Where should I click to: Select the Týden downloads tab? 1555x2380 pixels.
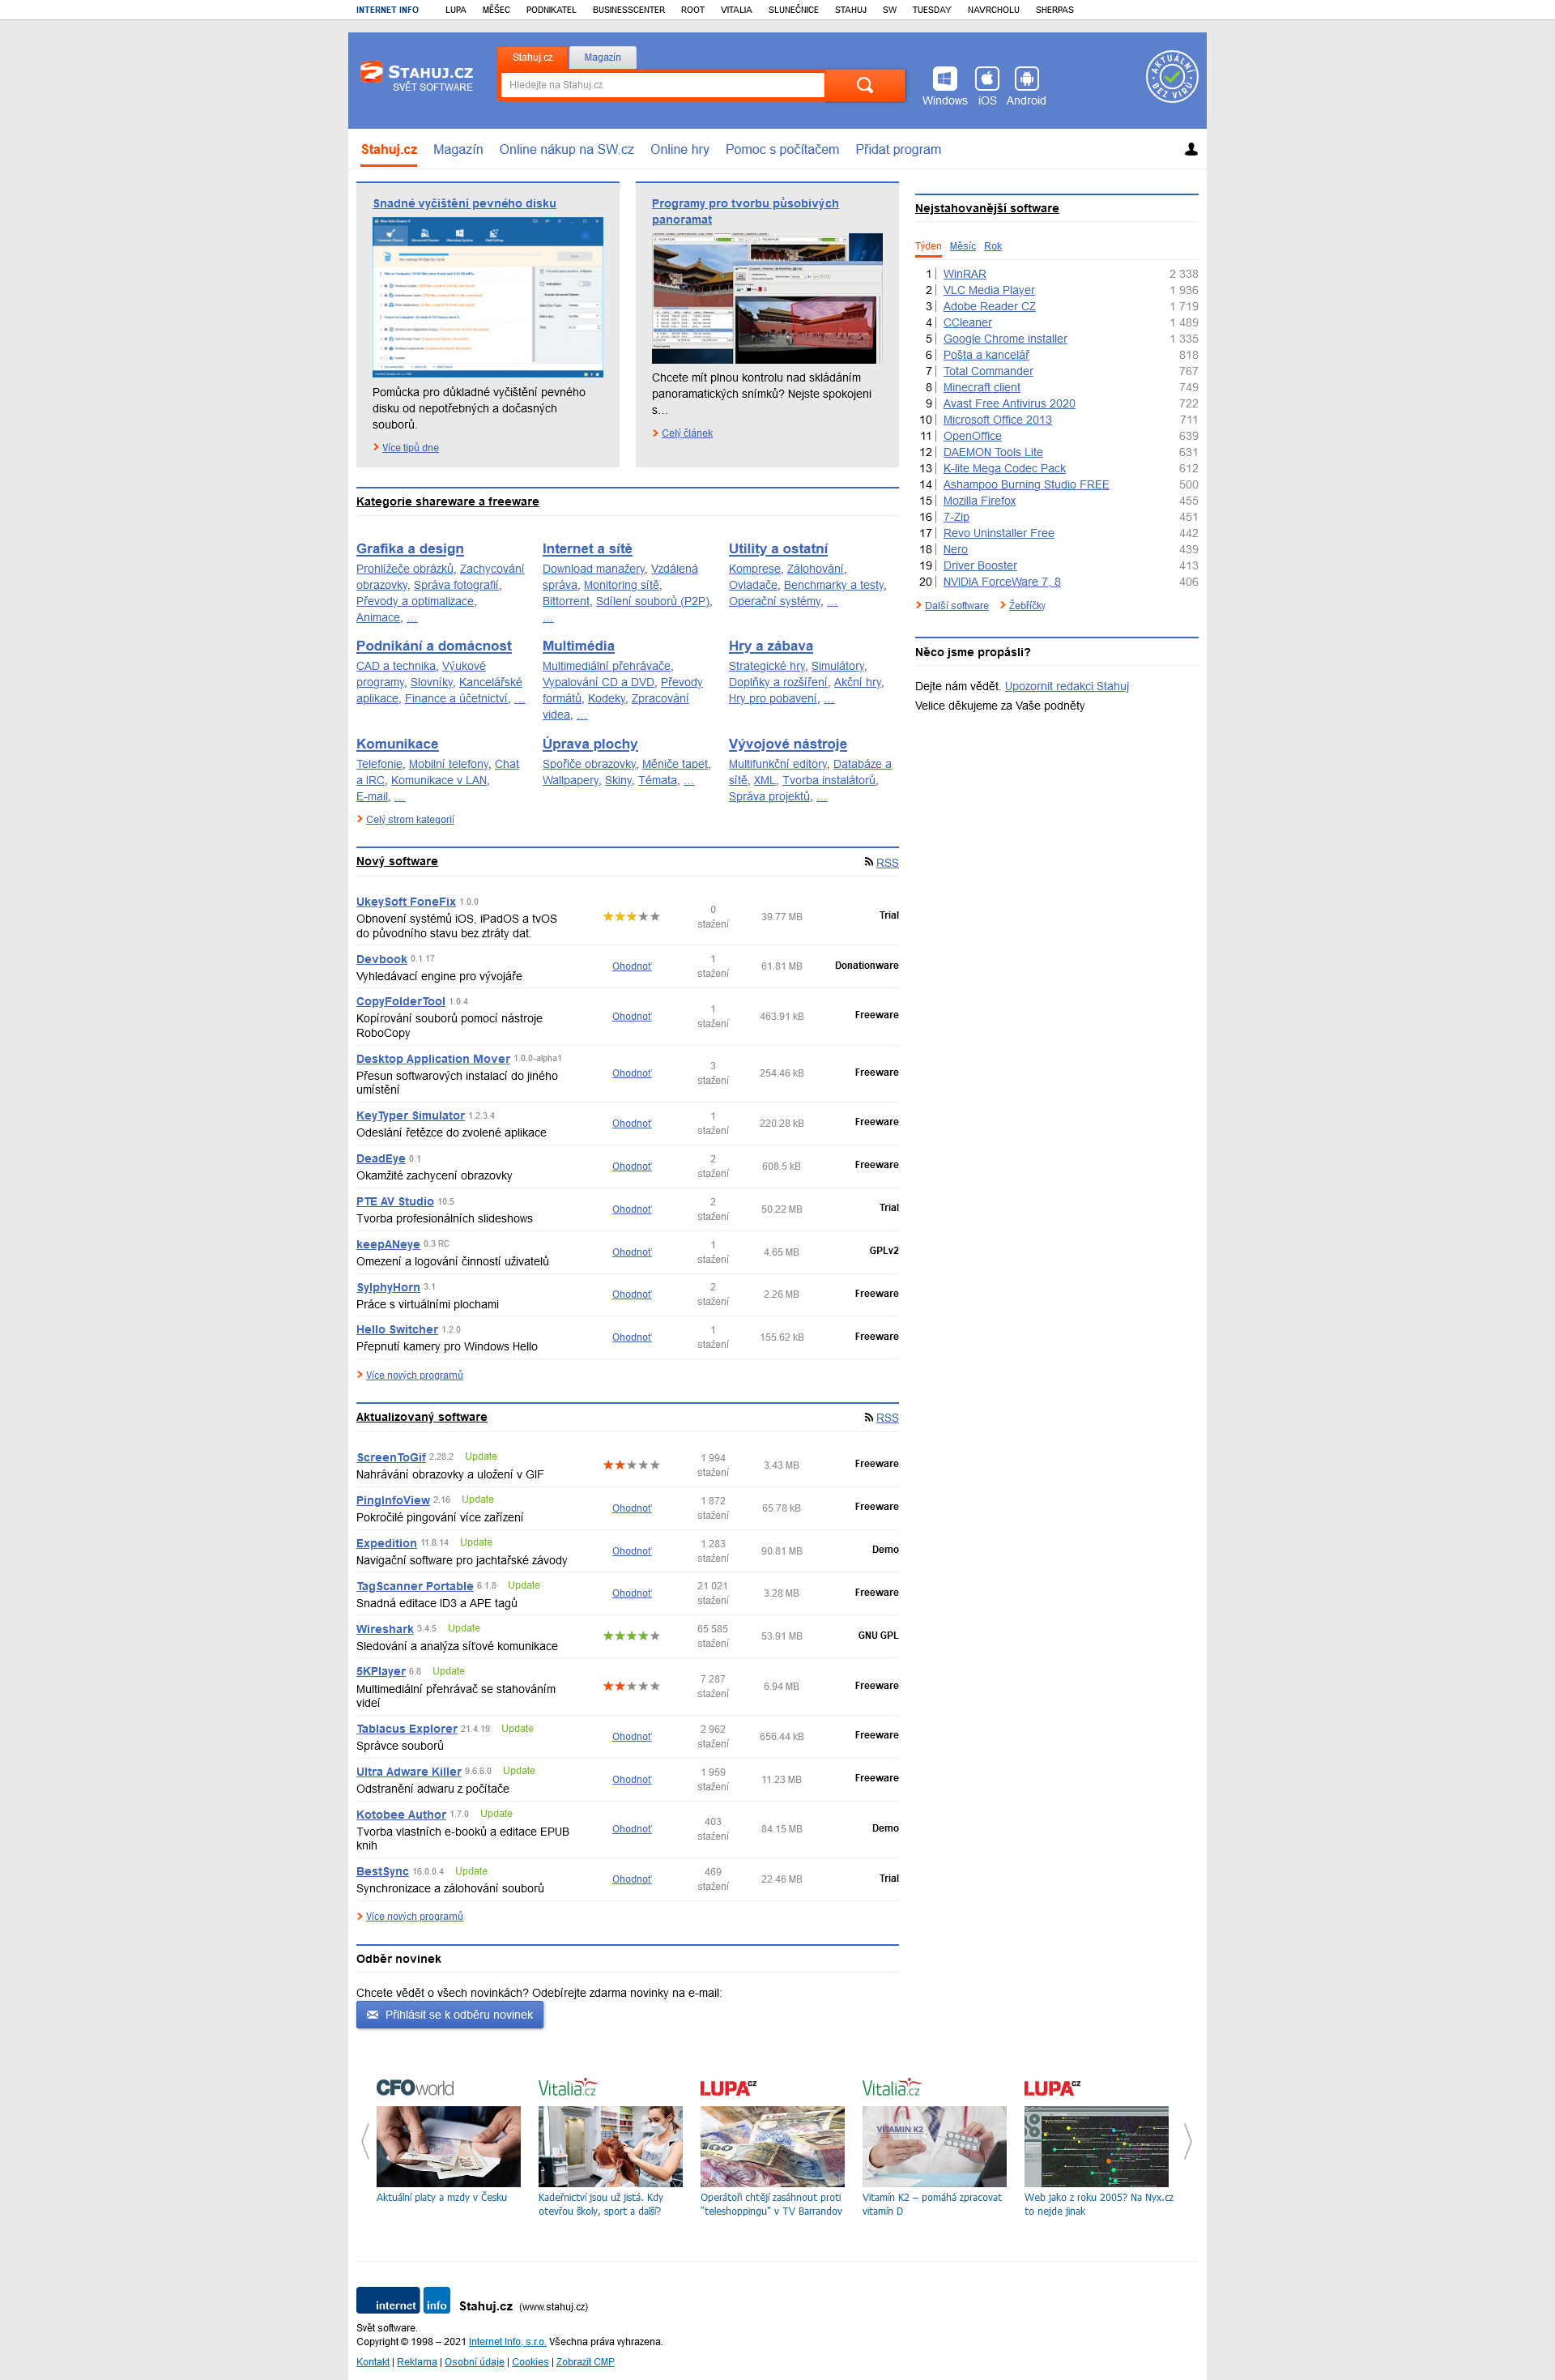928,246
